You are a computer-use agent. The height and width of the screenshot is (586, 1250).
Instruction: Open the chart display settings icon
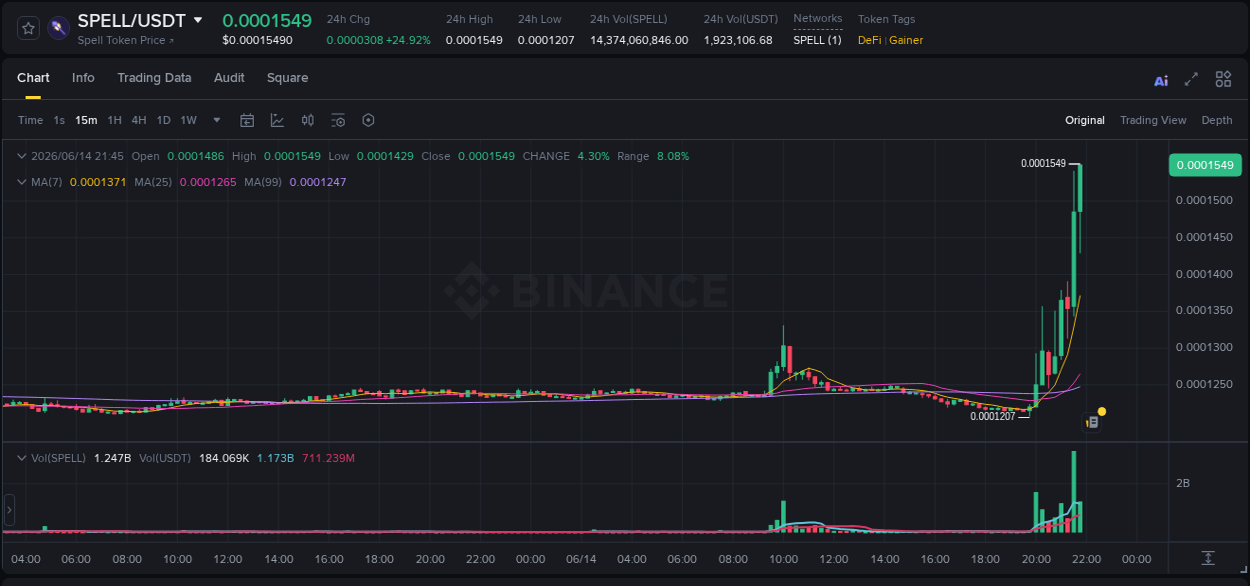point(338,120)
